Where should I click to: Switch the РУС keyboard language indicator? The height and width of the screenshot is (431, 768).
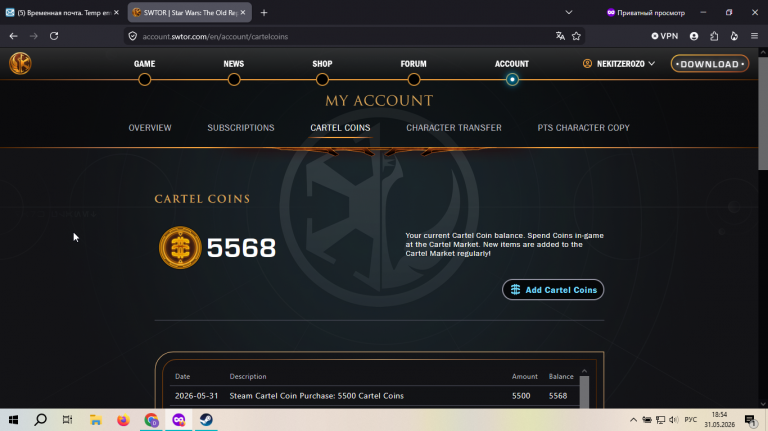691,420
